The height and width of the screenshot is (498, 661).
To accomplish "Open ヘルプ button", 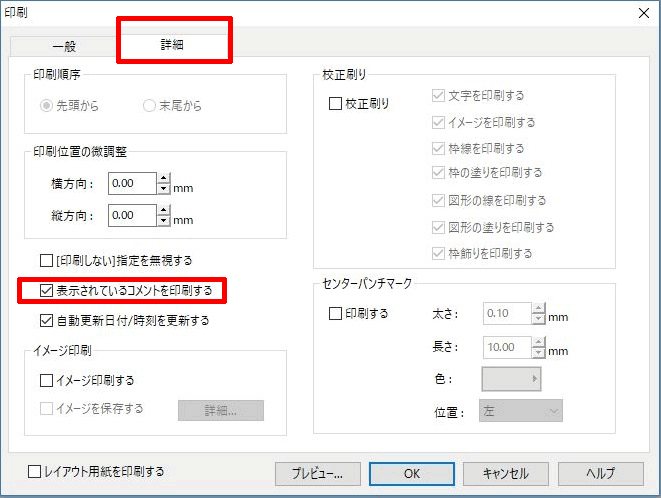I will coord(601,474).
